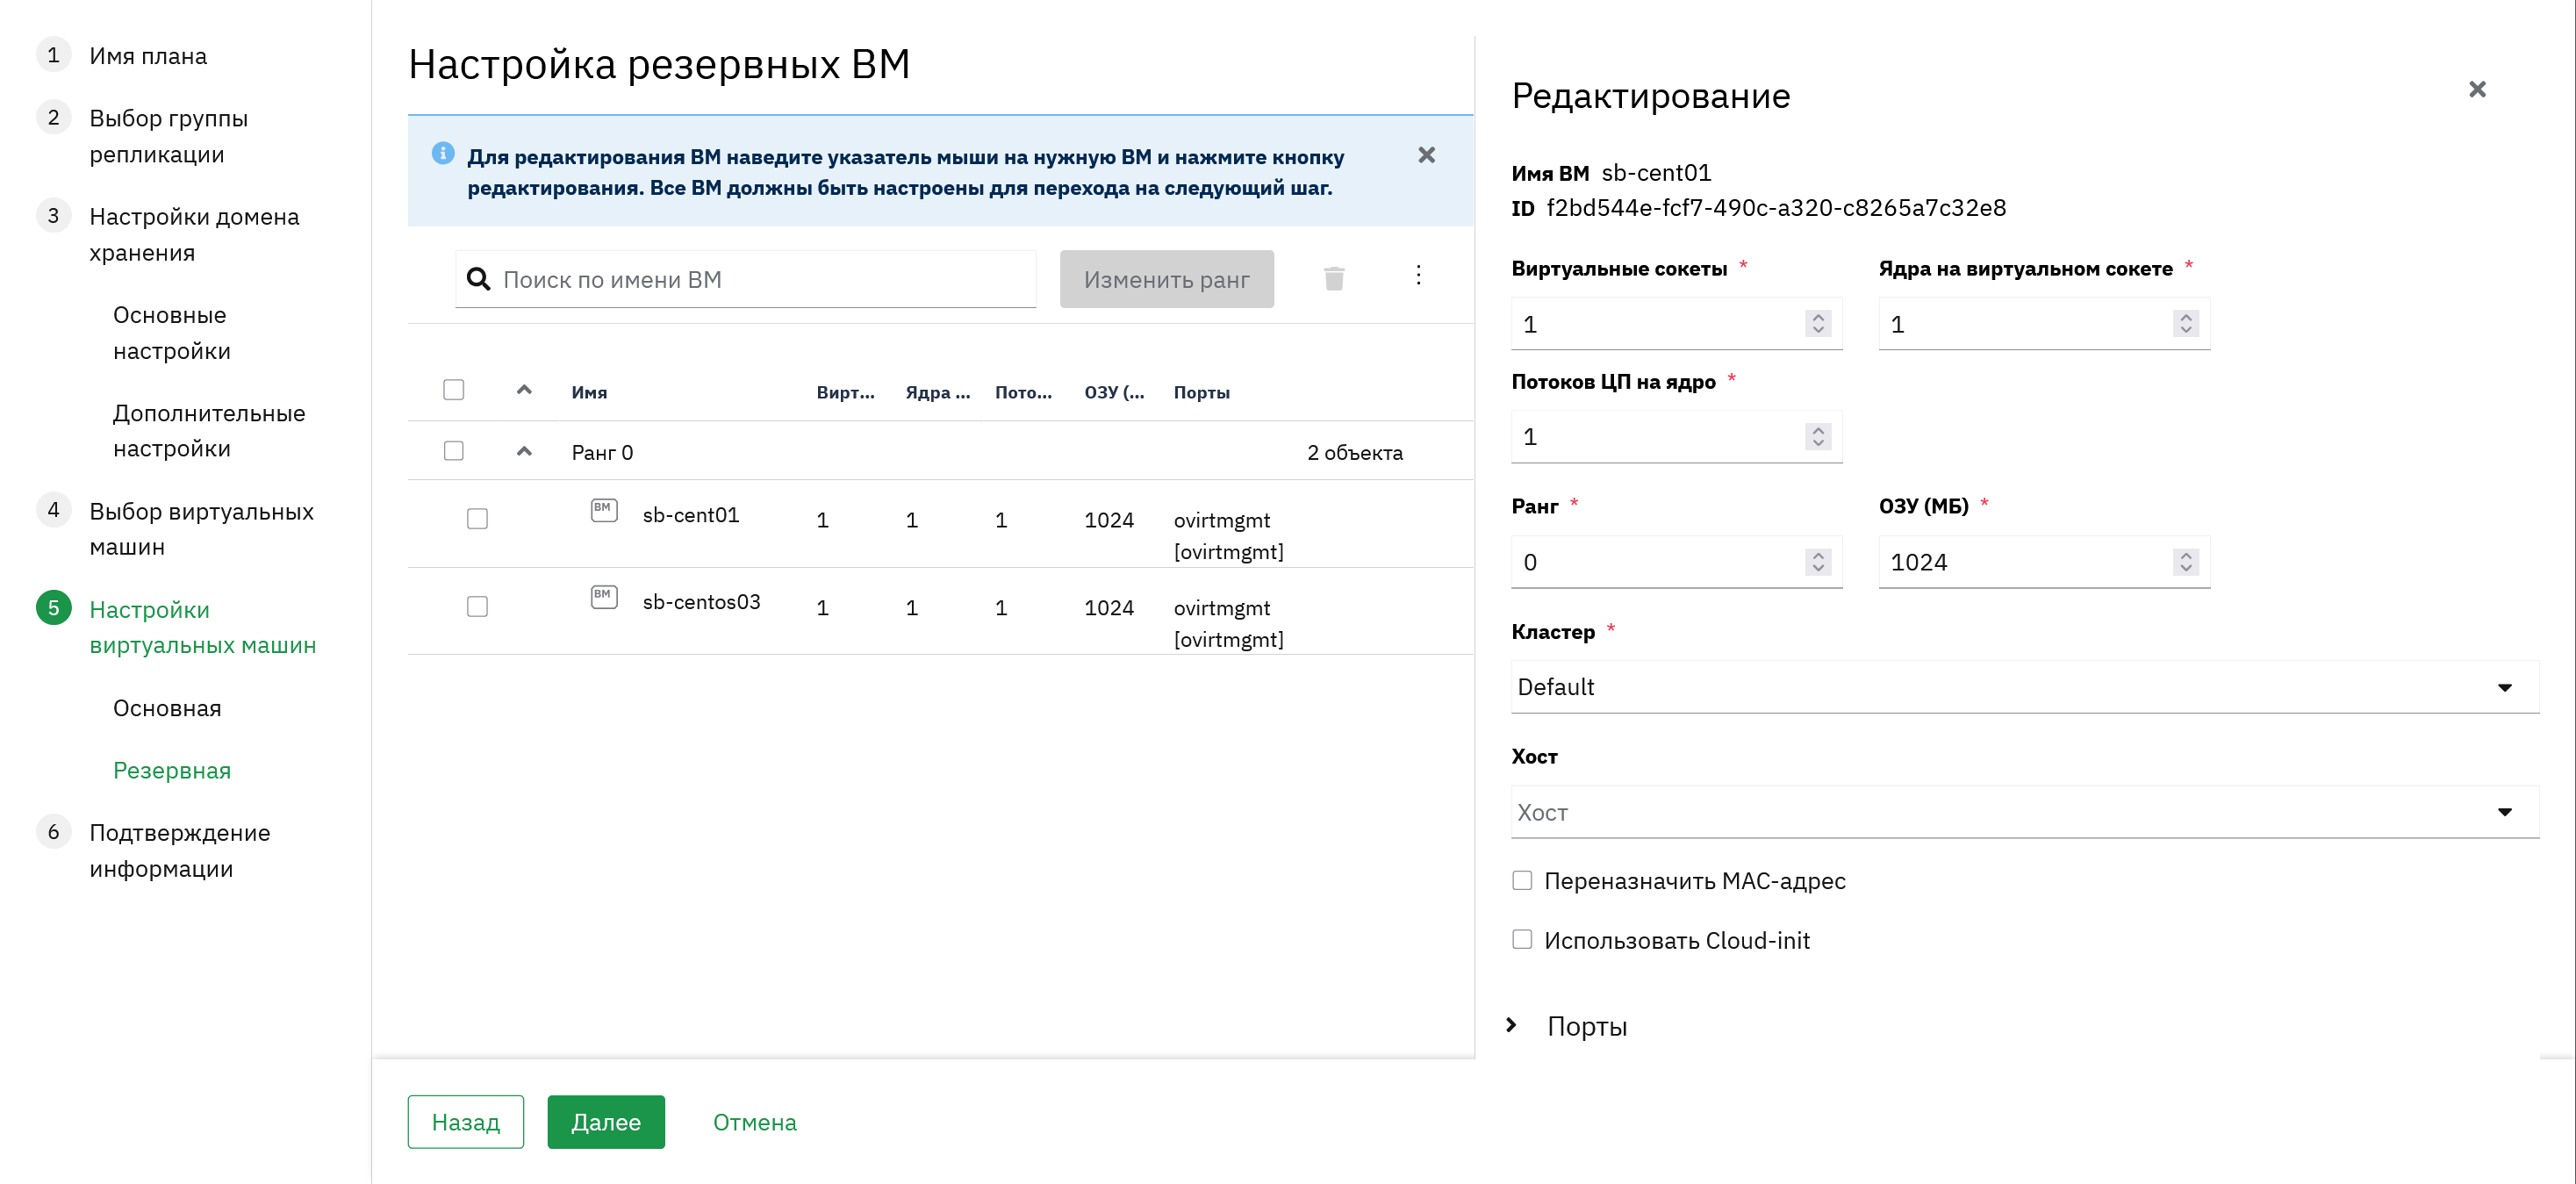
Task: Click the ОЗУ column header
Action: pos(1114,392)
